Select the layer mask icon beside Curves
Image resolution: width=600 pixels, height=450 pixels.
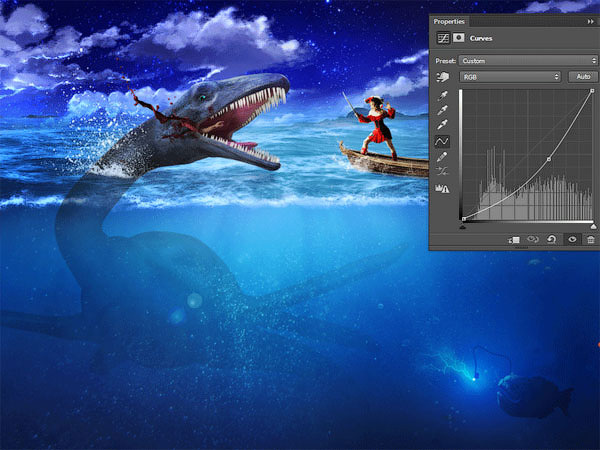pyautogui.click(x=458, y=38)
